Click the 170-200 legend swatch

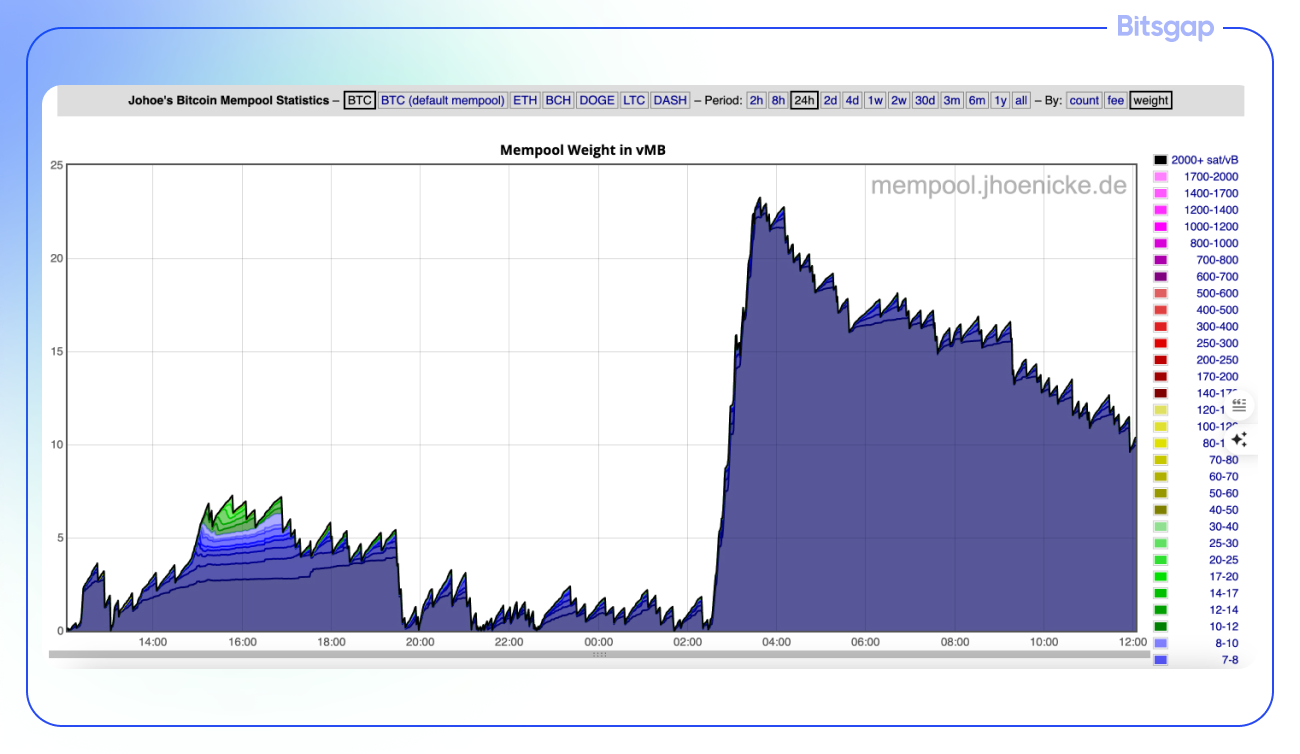coord(1161,376)
